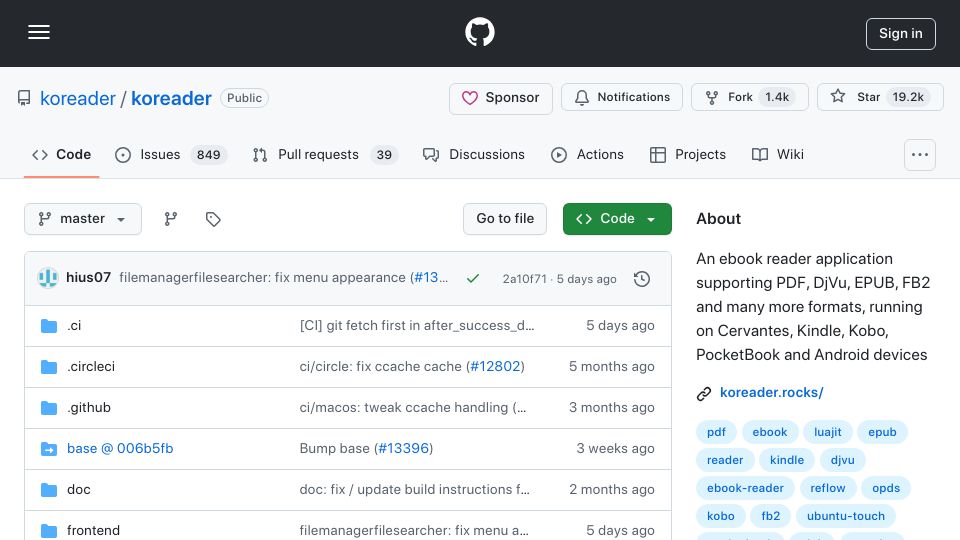
Task: Click the Go to file button
Action: [x=504, y=219]
